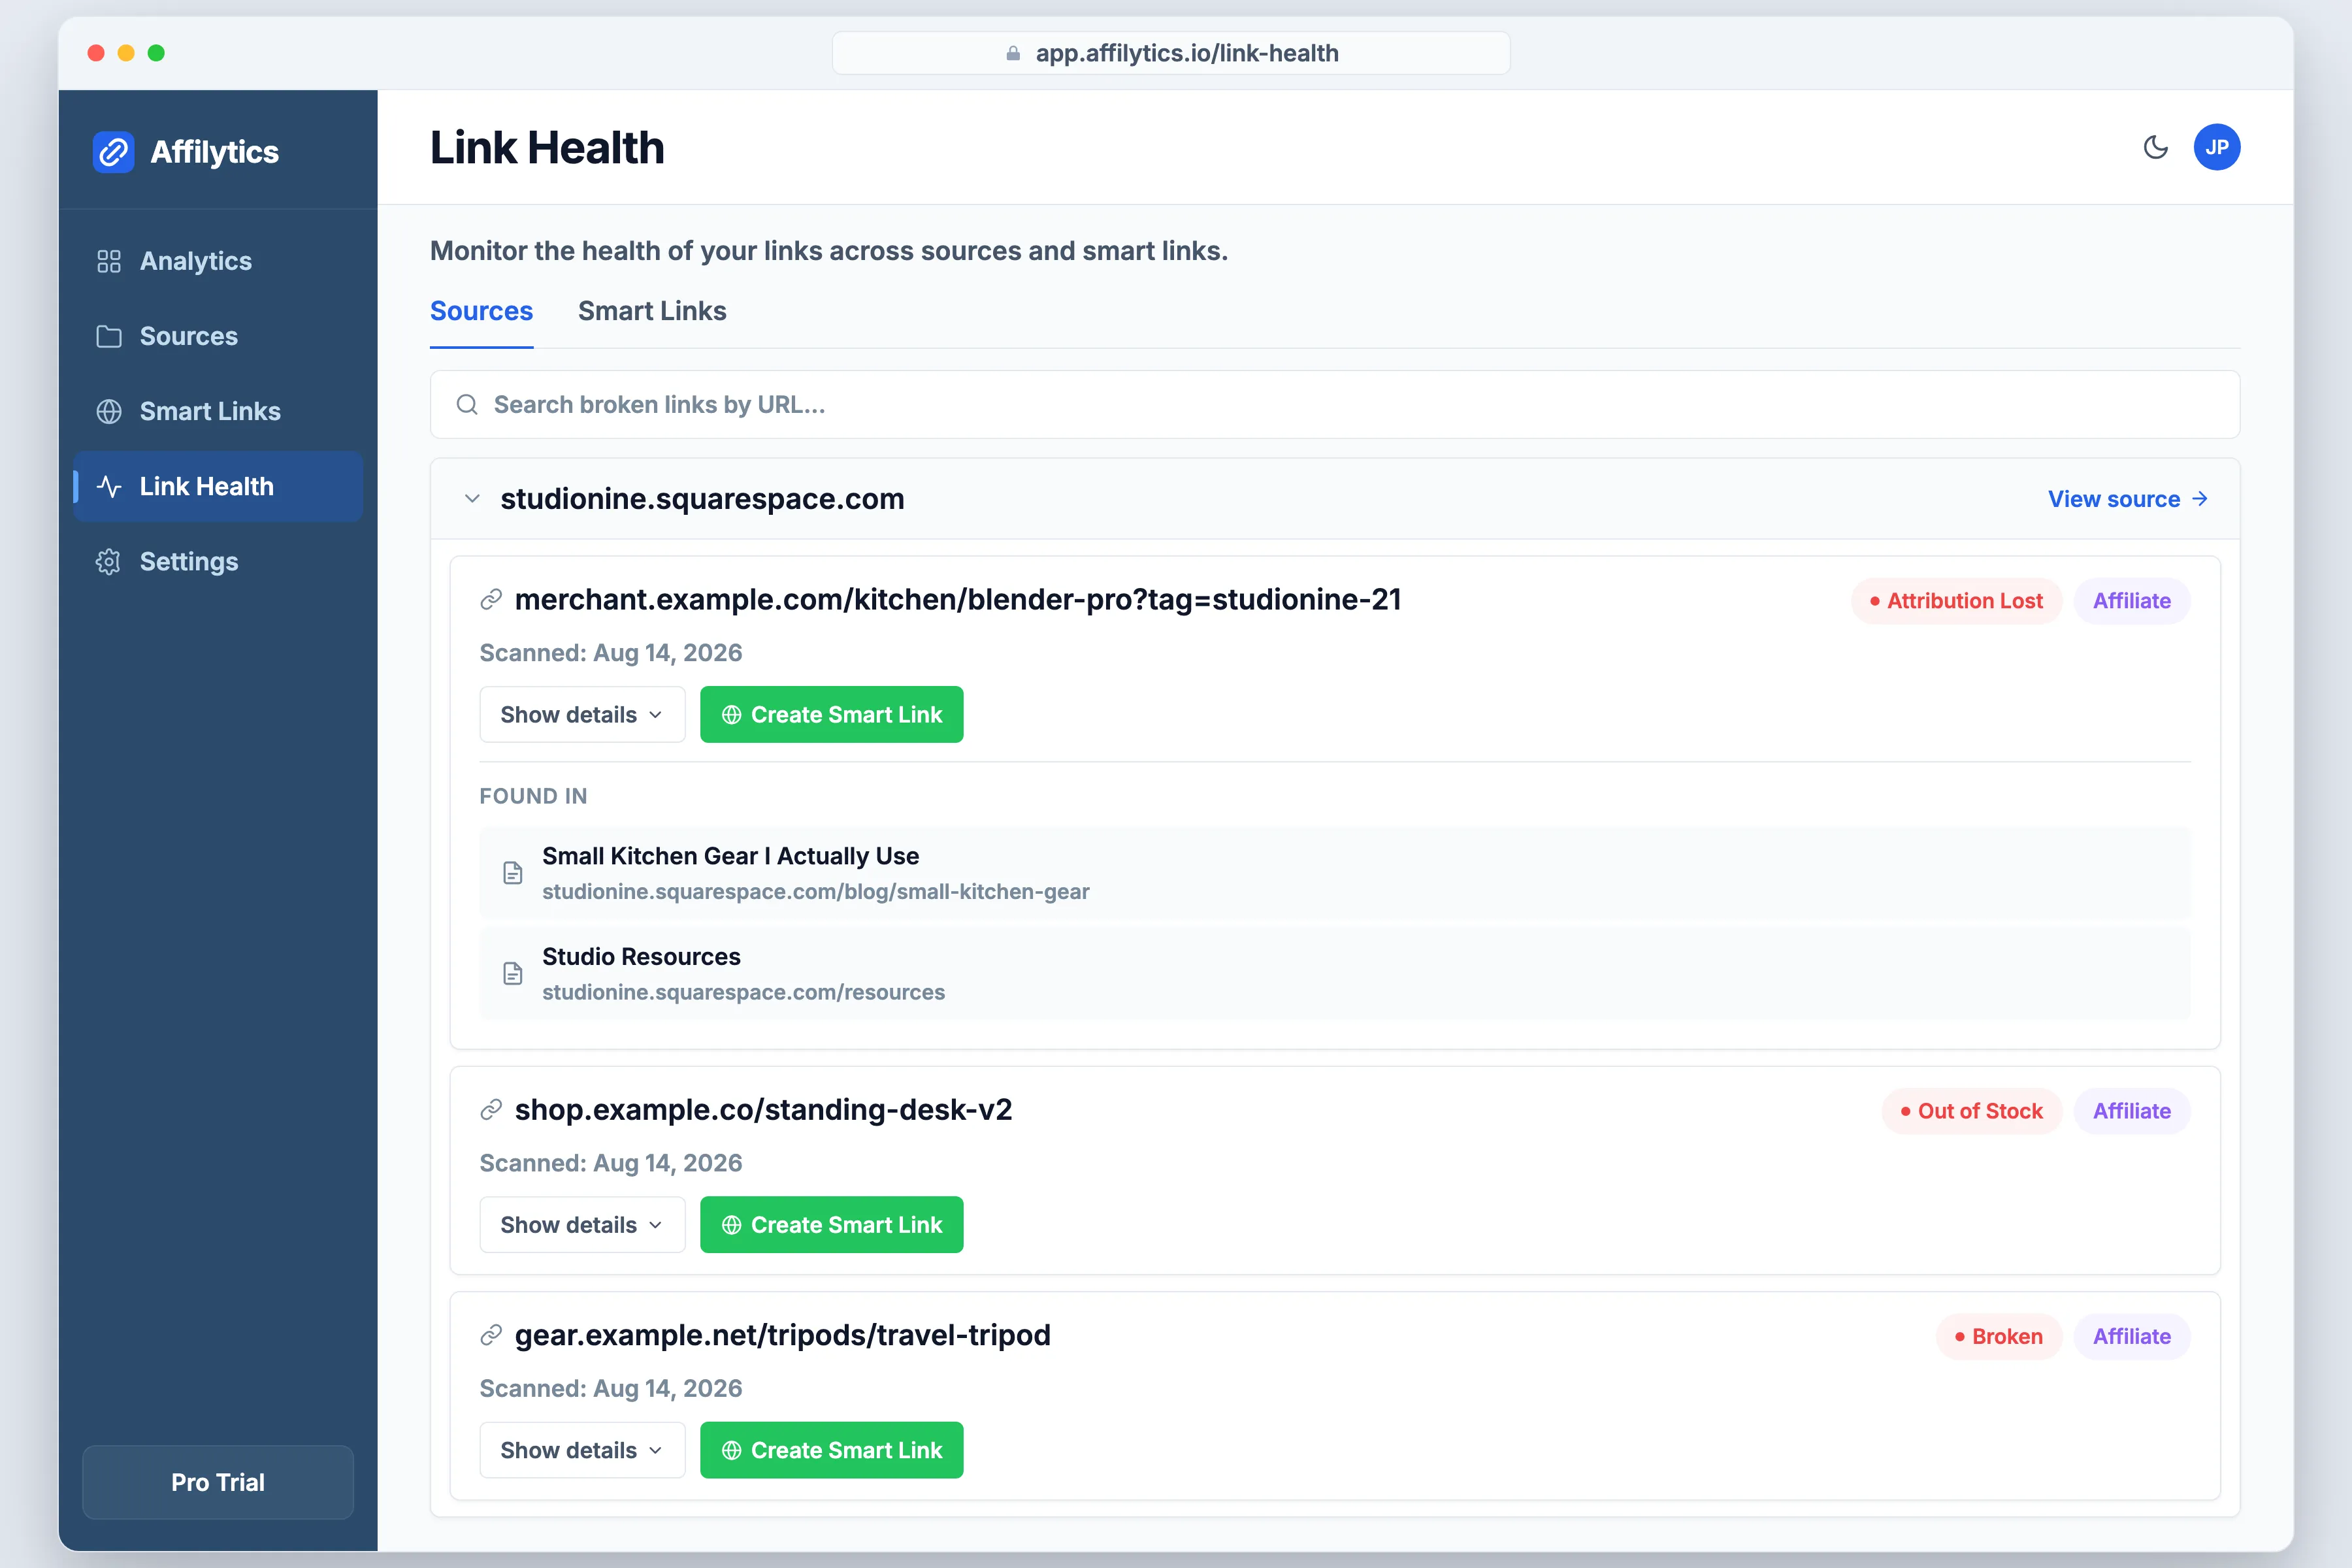This screenshot has height=1568, width=2352.
Task: Toggle dark mode with moon icon
Action: point(2156,147)
